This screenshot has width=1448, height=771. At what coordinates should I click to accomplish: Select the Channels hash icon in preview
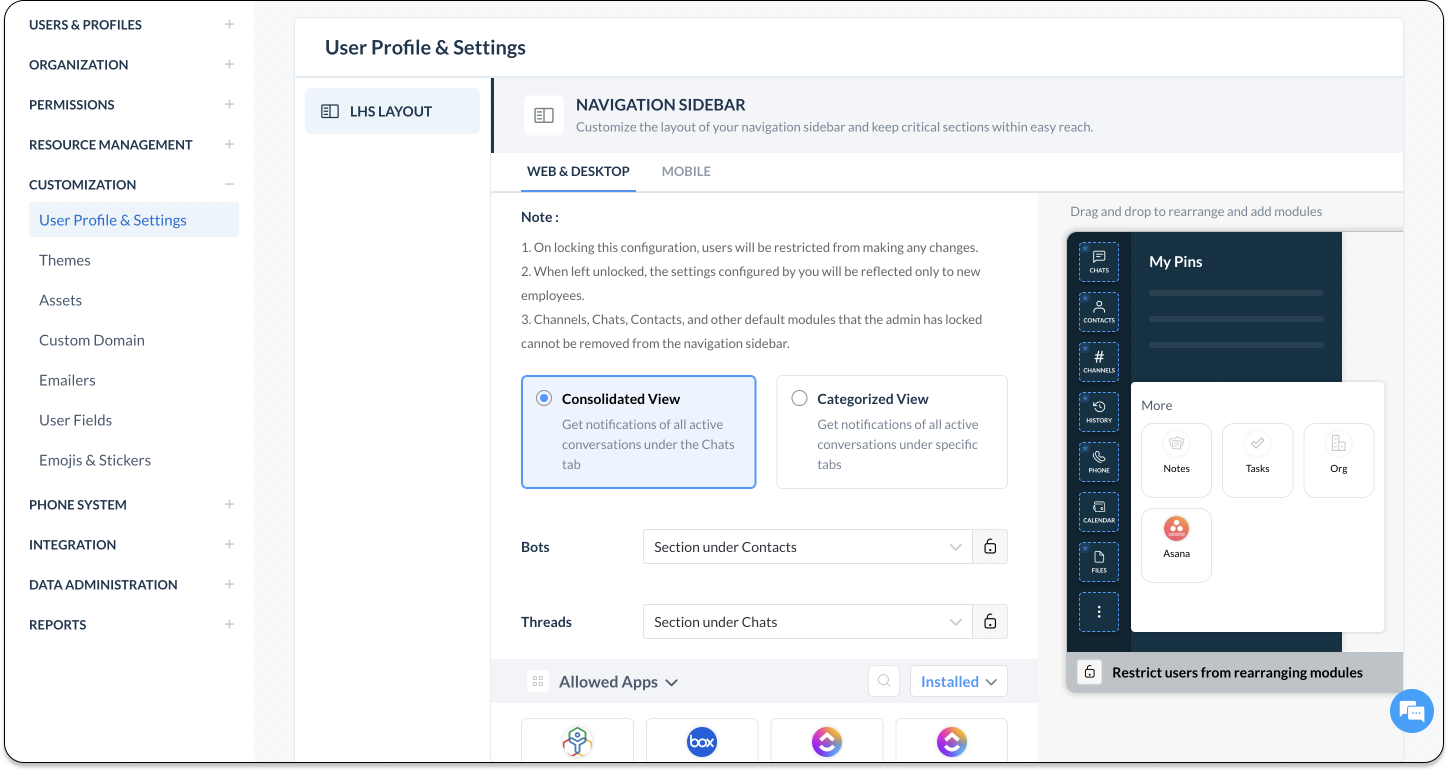(1099, 362)
